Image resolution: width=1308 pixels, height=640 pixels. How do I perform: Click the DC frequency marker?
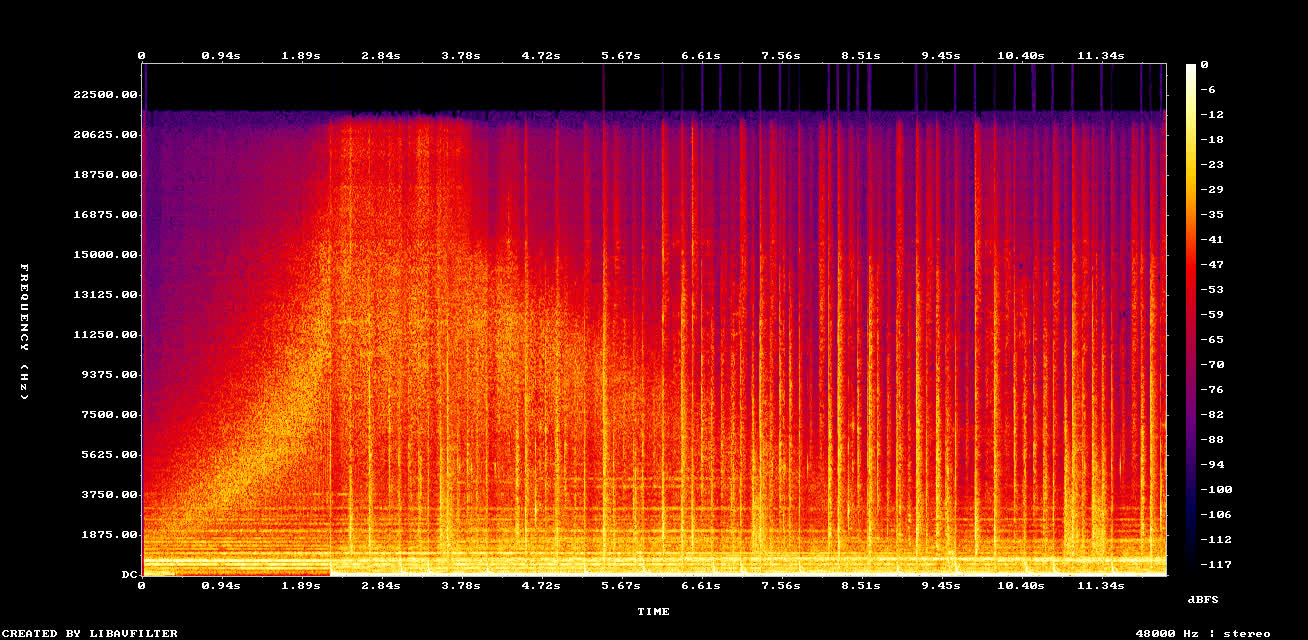pos(128,574)
